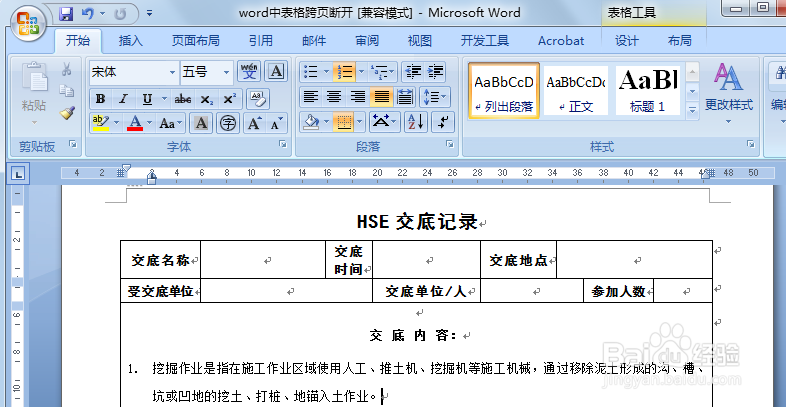Switch to the 开始 tab
Screen dimensions: 786x407
coord(78,41)
